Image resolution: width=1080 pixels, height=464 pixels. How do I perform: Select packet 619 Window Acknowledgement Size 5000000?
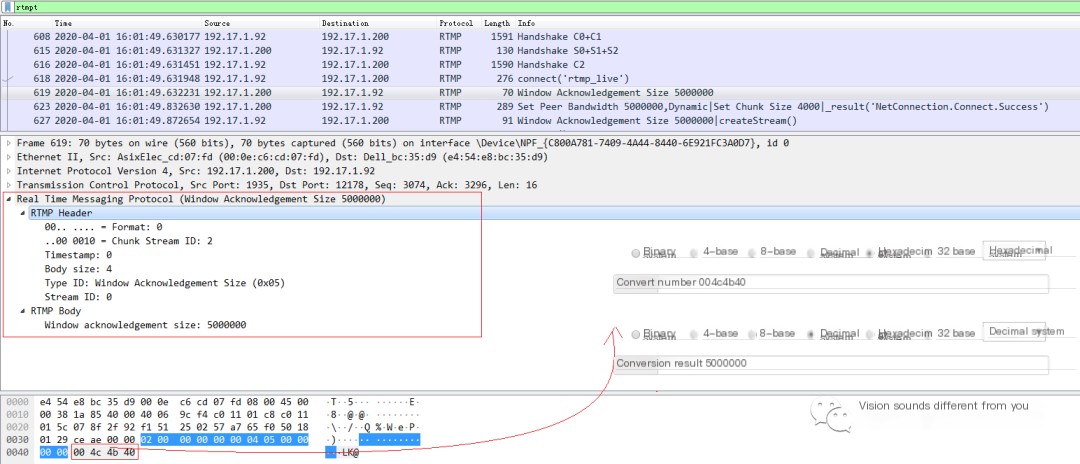pos(540,92)
